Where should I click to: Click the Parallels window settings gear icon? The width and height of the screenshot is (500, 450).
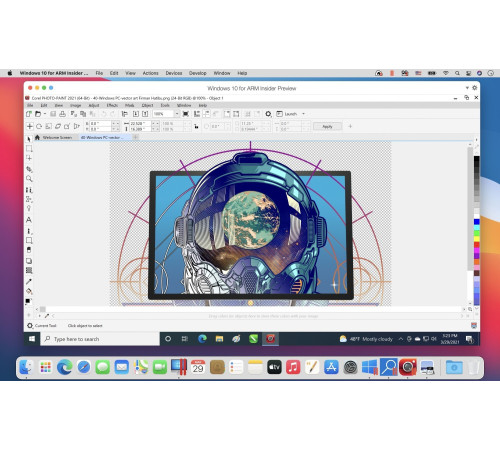[x=475, y=88]
